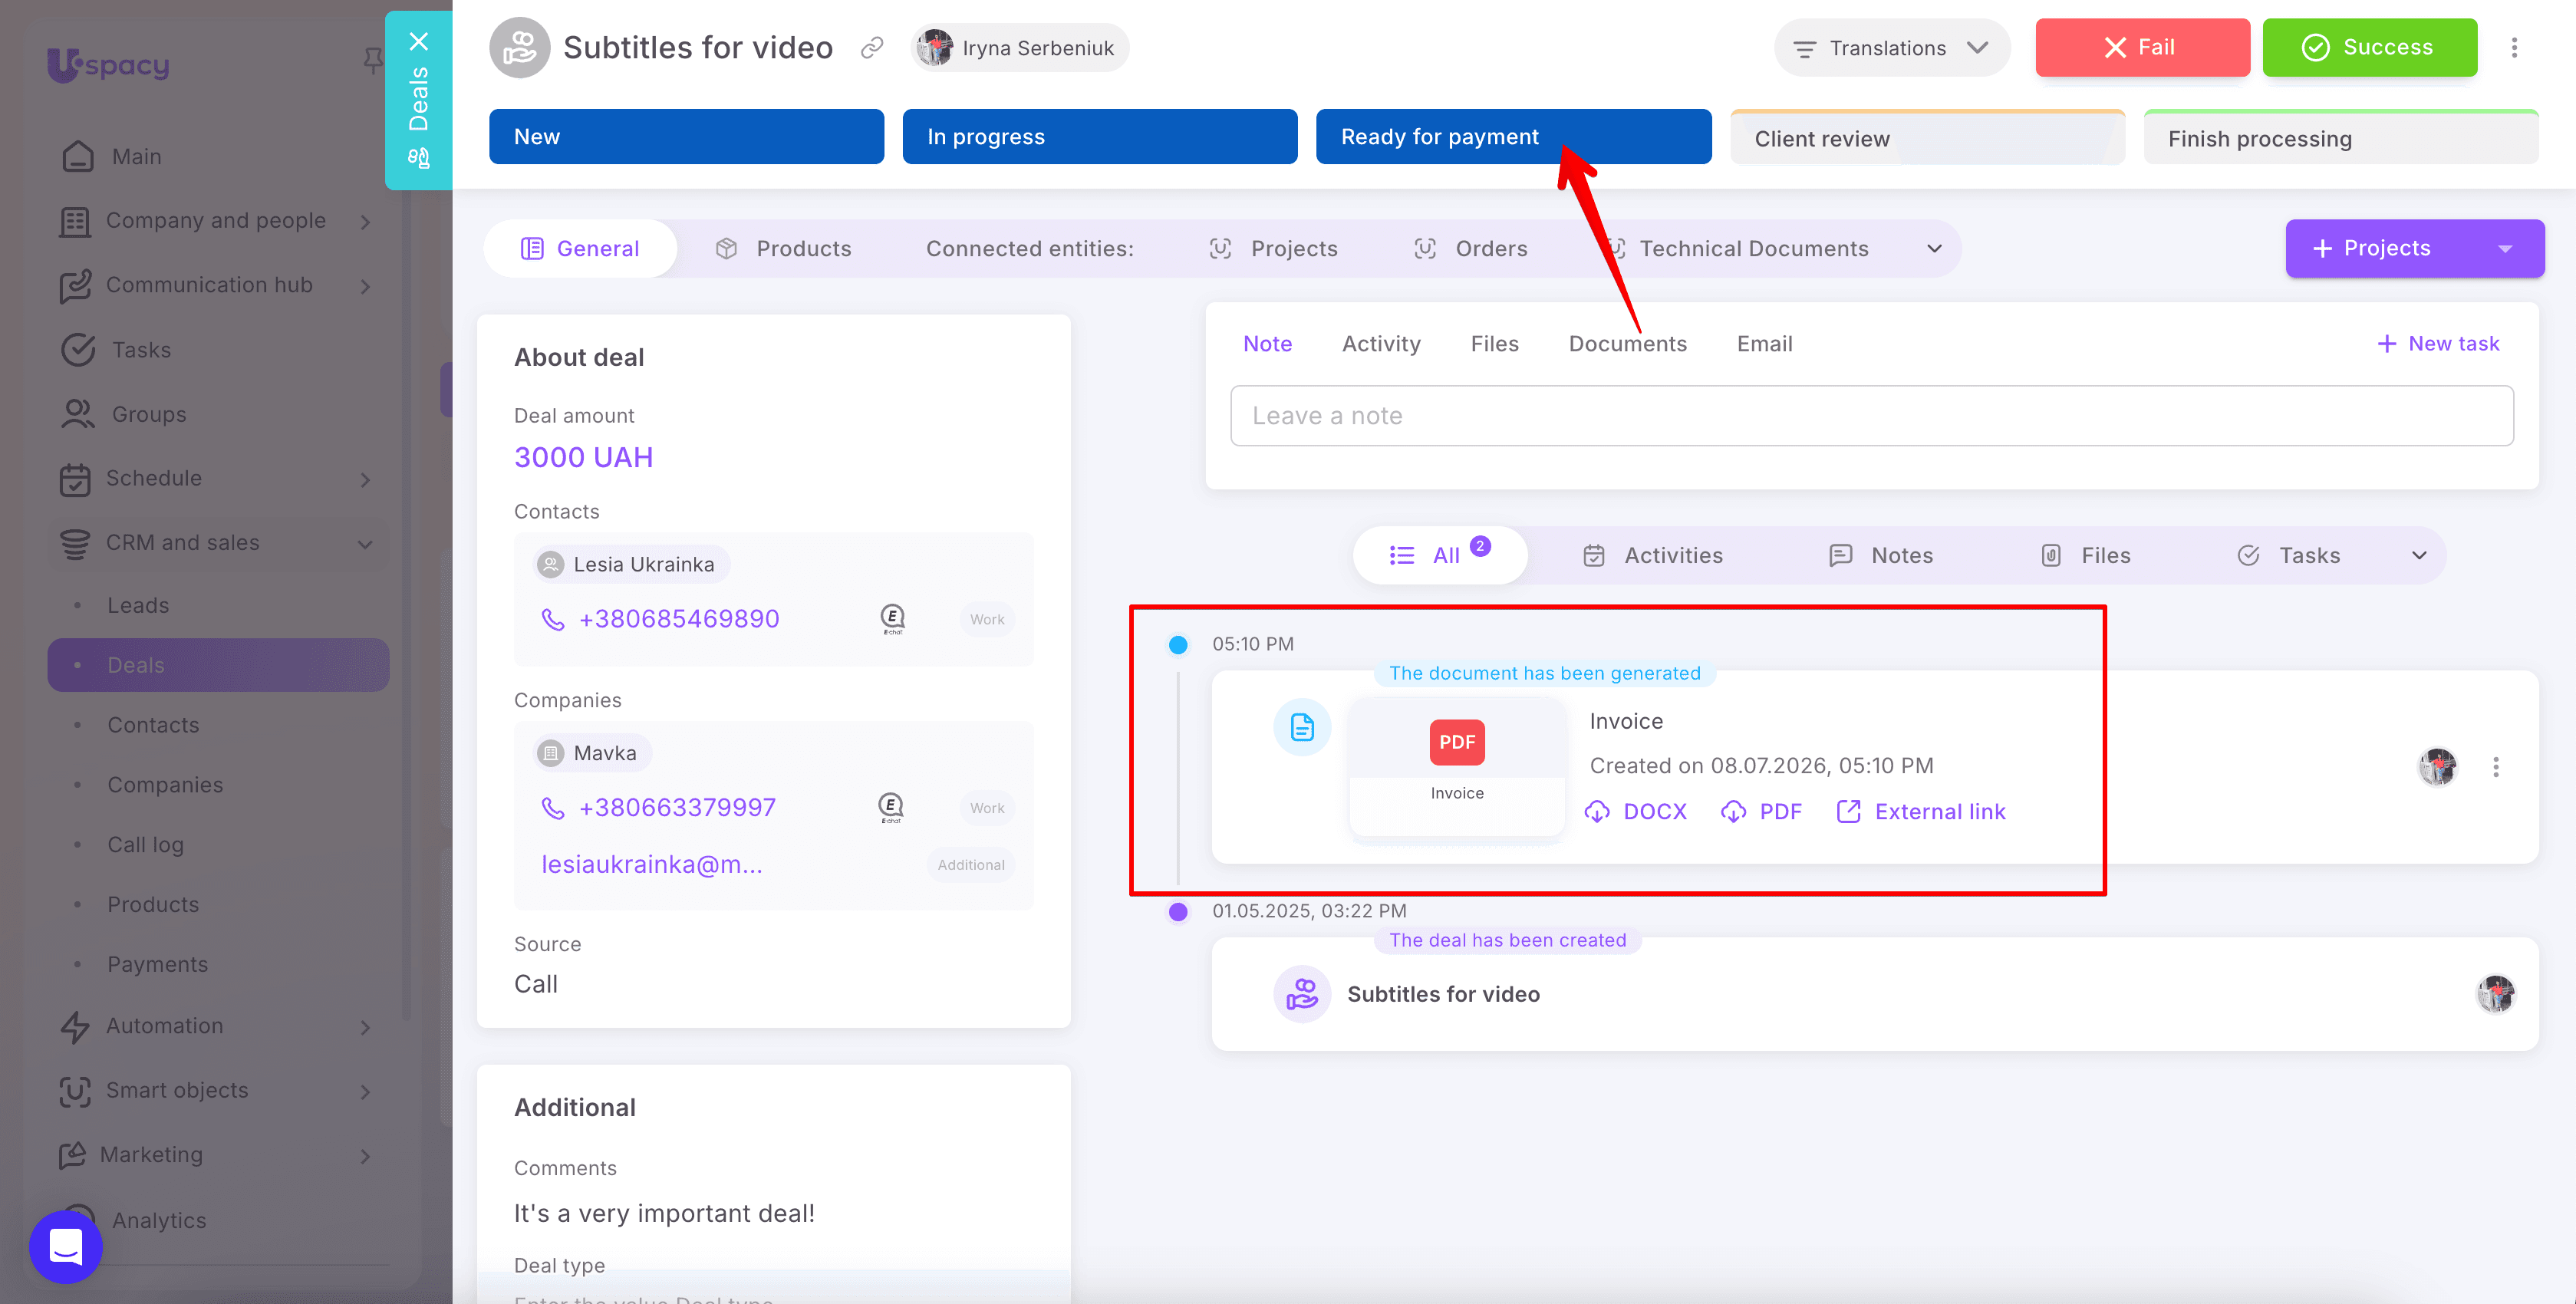
Task: Expand the Communication hub section
Action: (366, 287)
